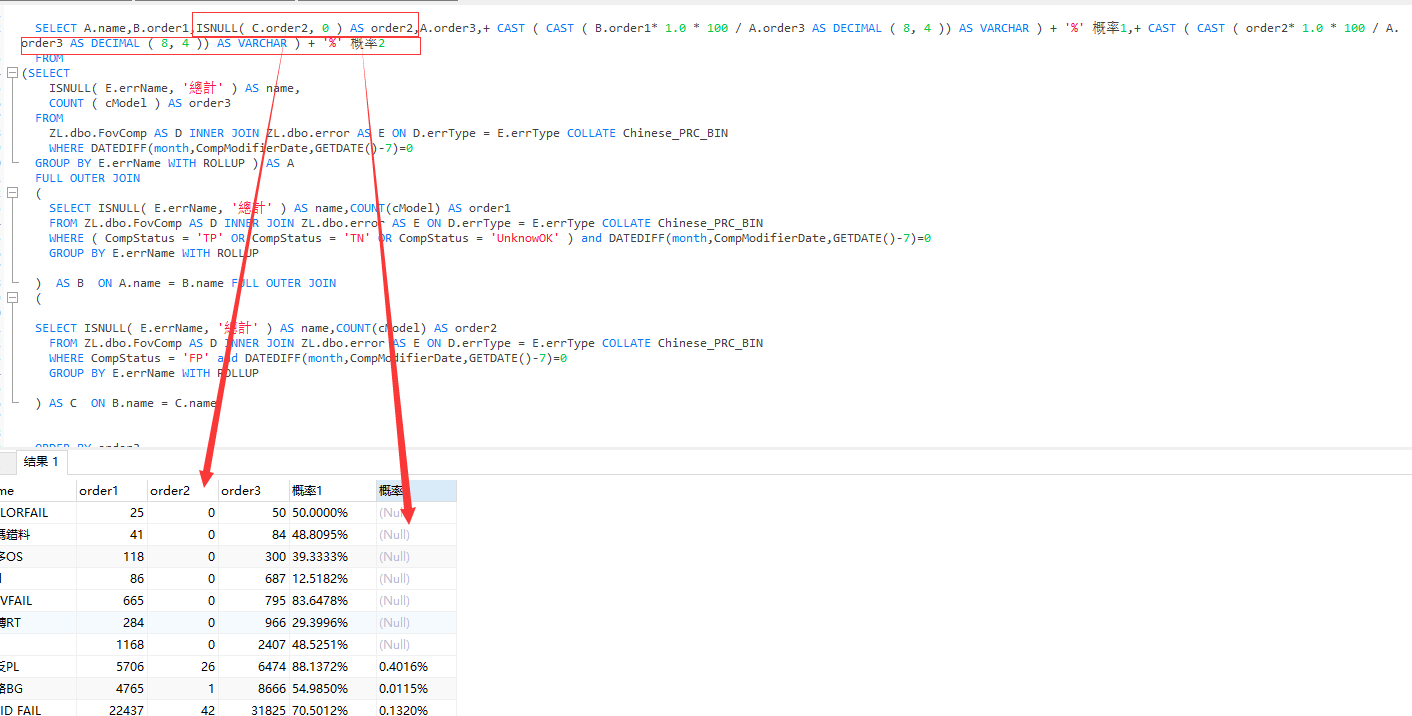Click the 概率1 cell showing 39.3333%
This screenshot has width=1412, height=716.
pyautogui.click(x=333, y=556)
